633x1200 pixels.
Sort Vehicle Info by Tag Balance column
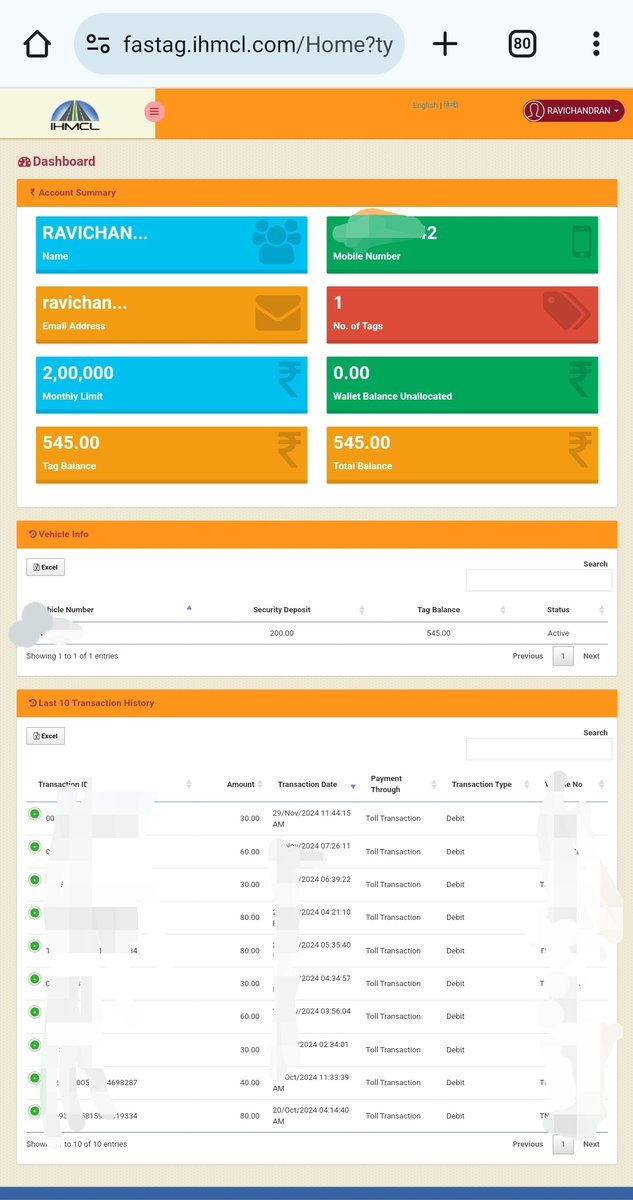pyautogui.click(x=439, y=609)
